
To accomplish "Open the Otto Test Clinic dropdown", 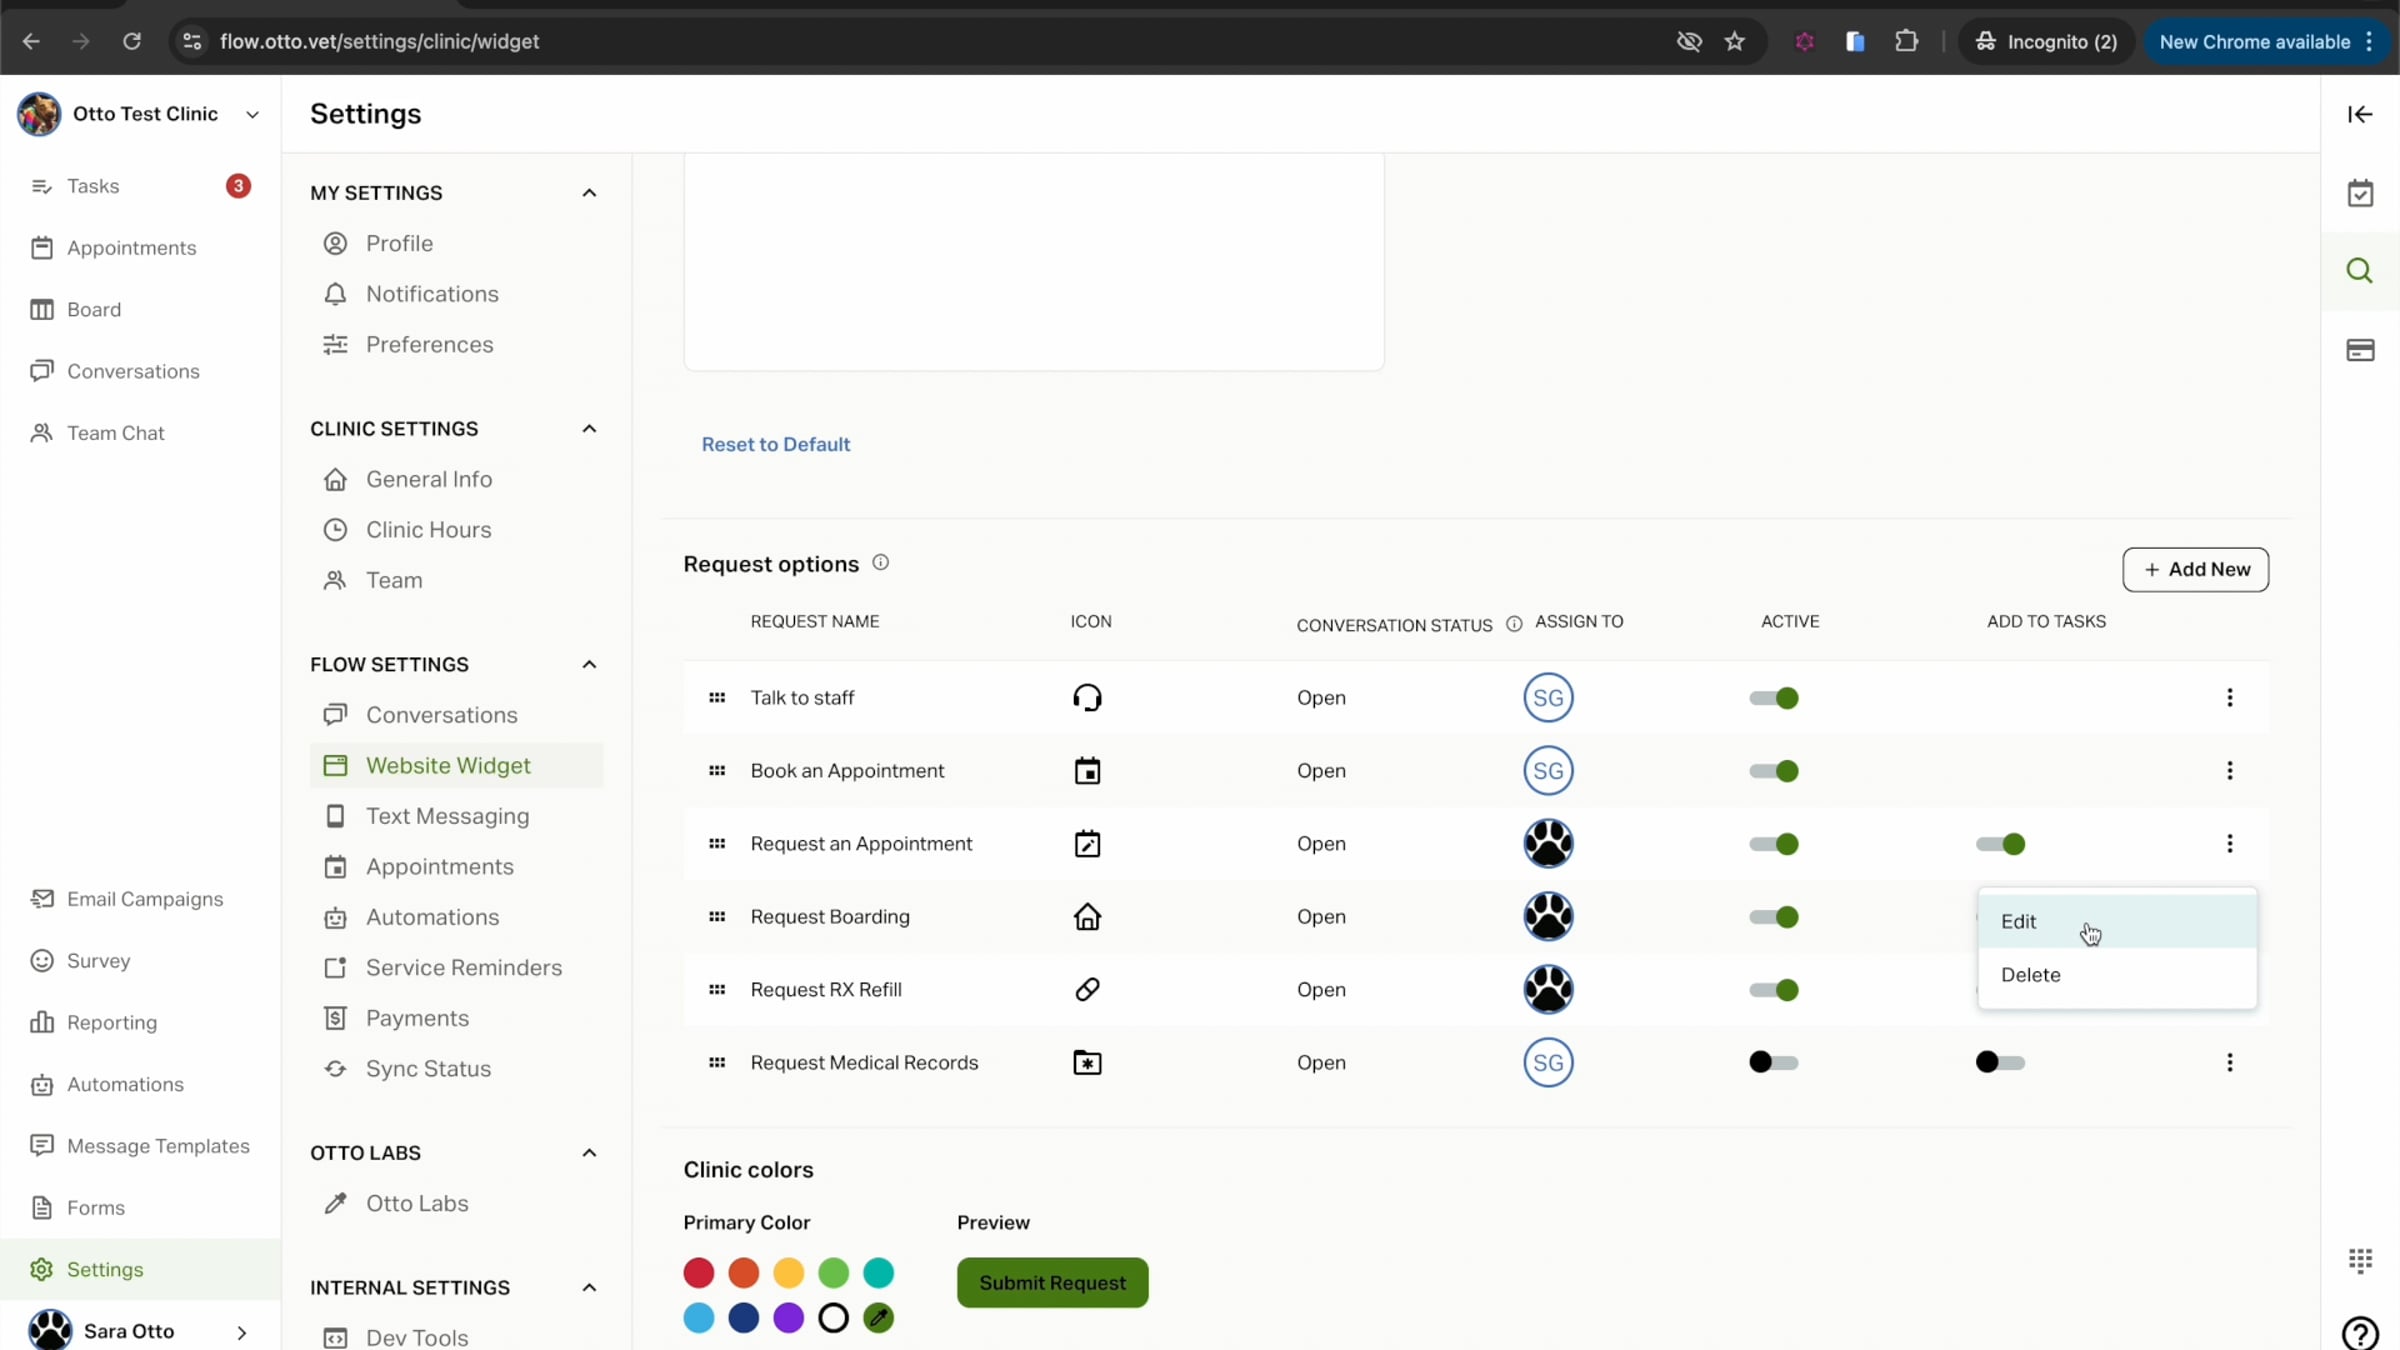I will click(253, 114).
